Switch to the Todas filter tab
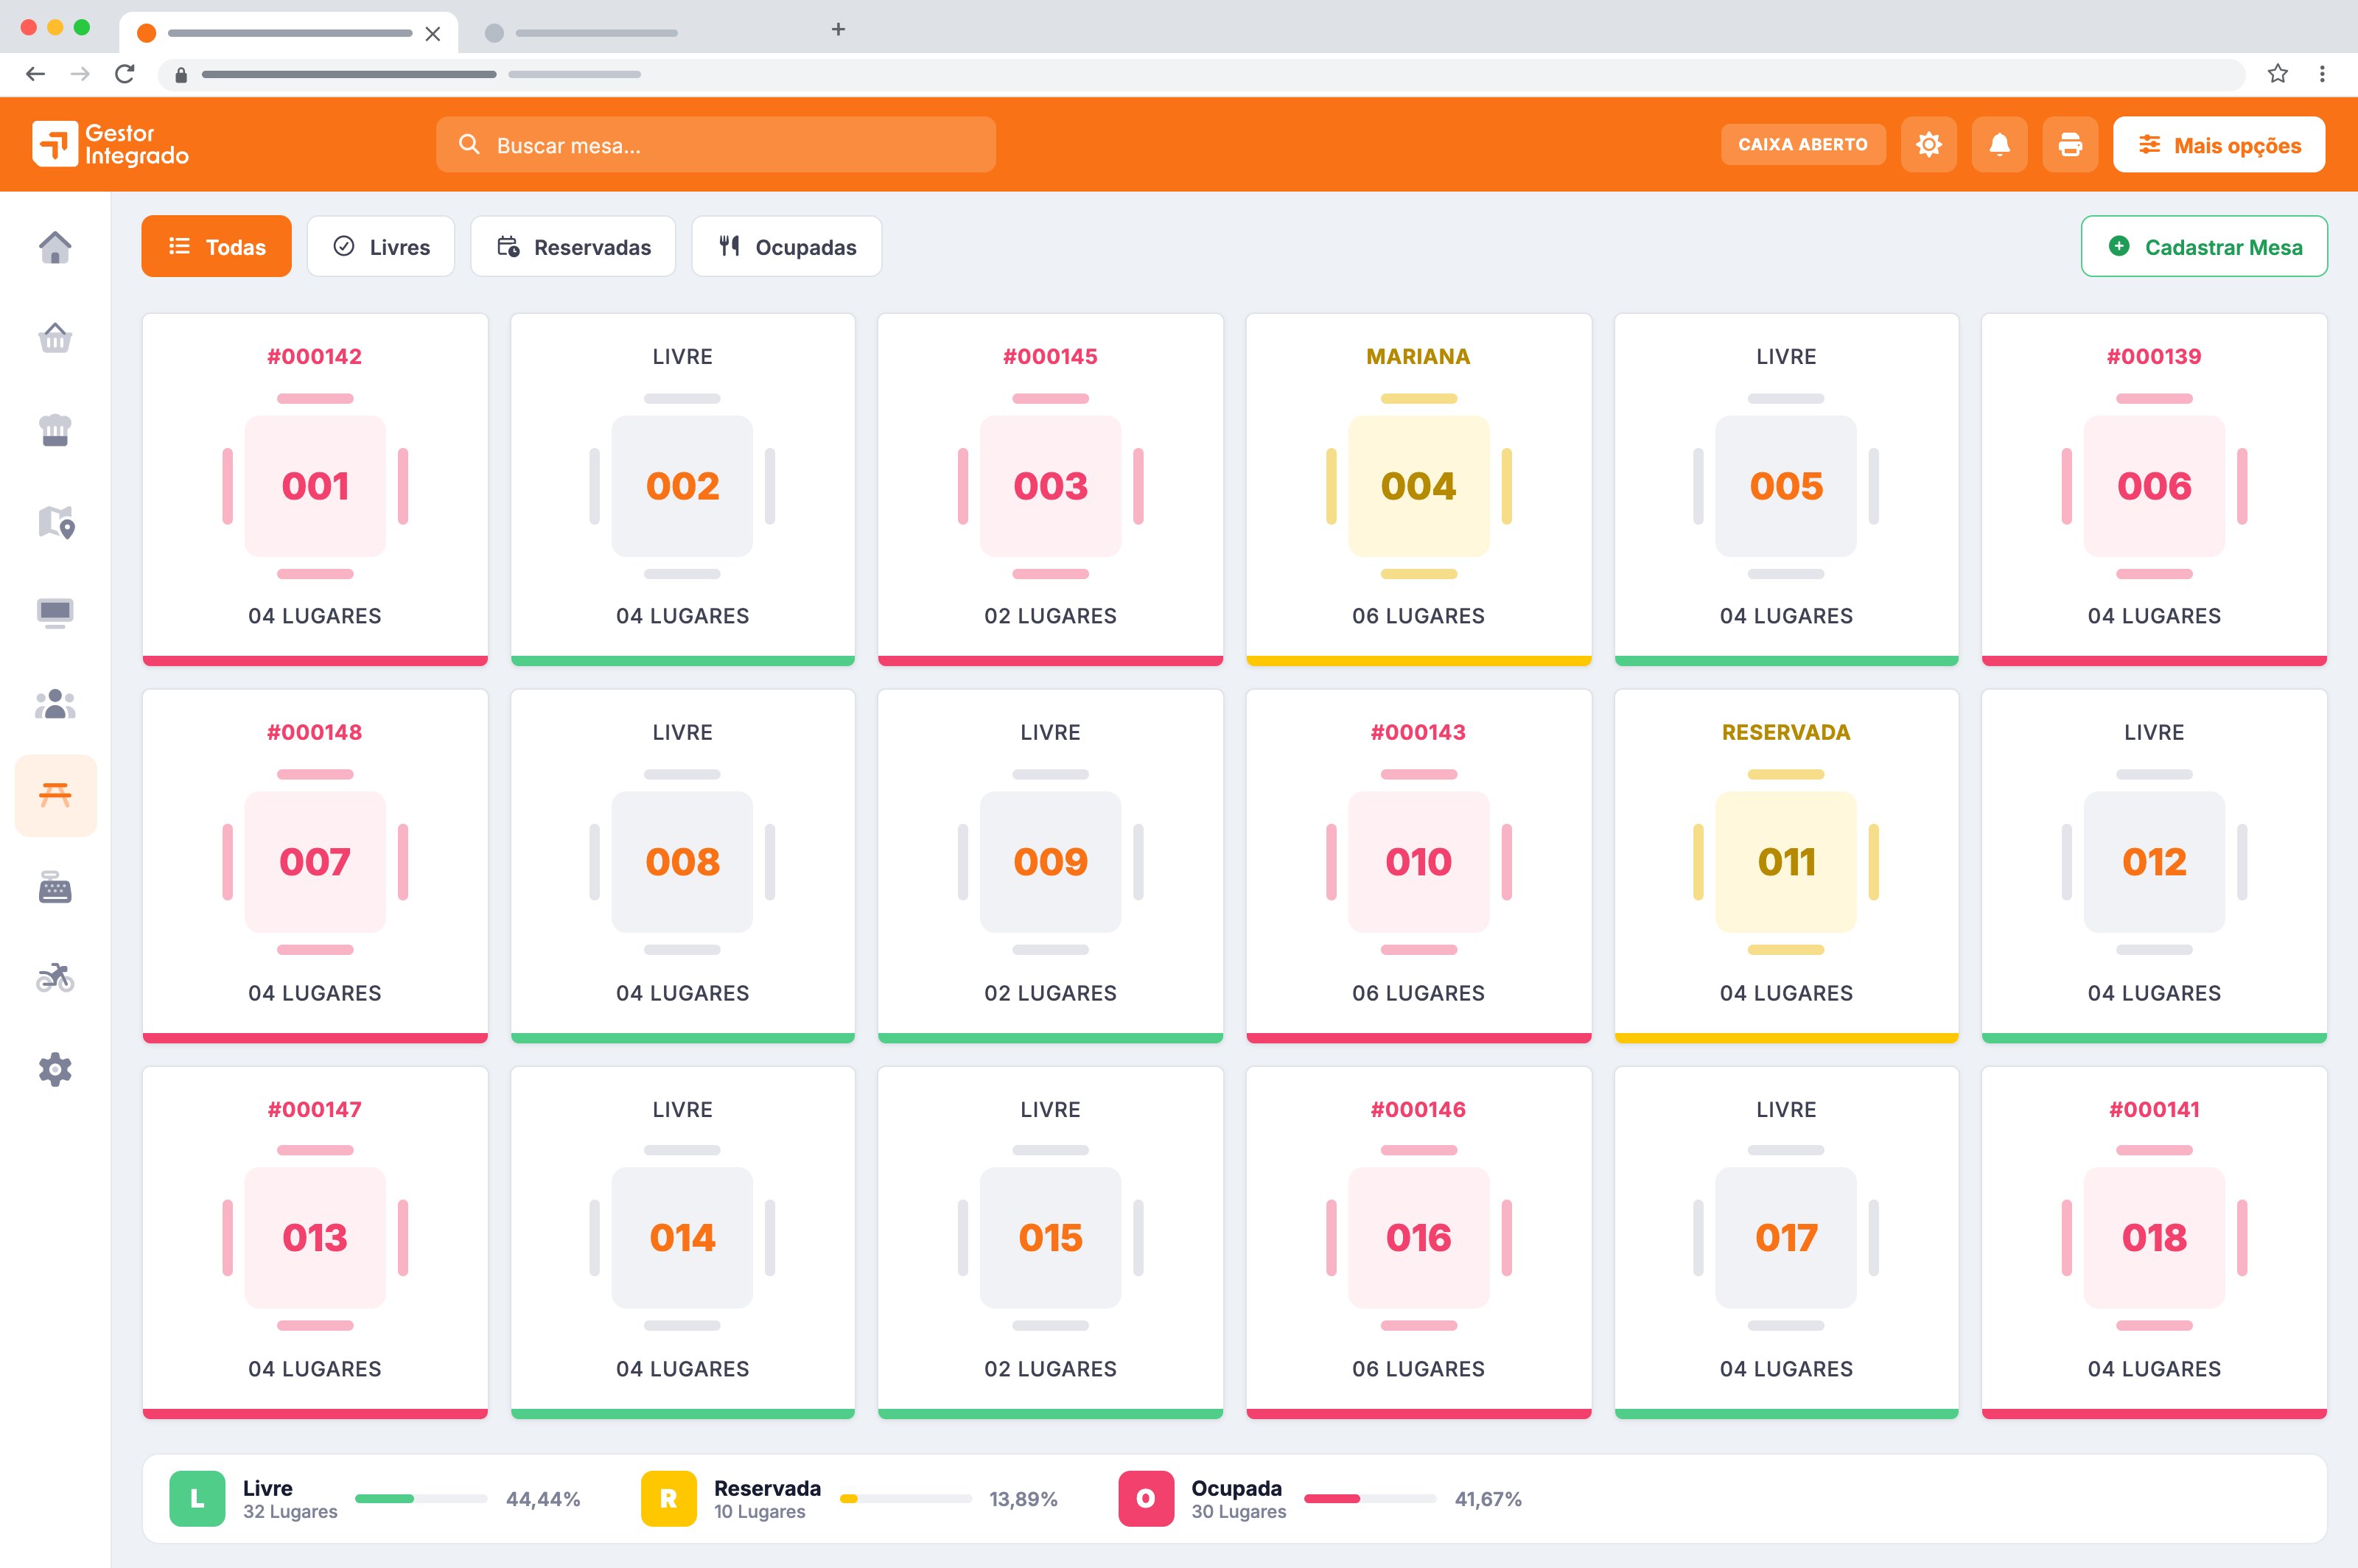2358x1568 pixels. [216, 246]
